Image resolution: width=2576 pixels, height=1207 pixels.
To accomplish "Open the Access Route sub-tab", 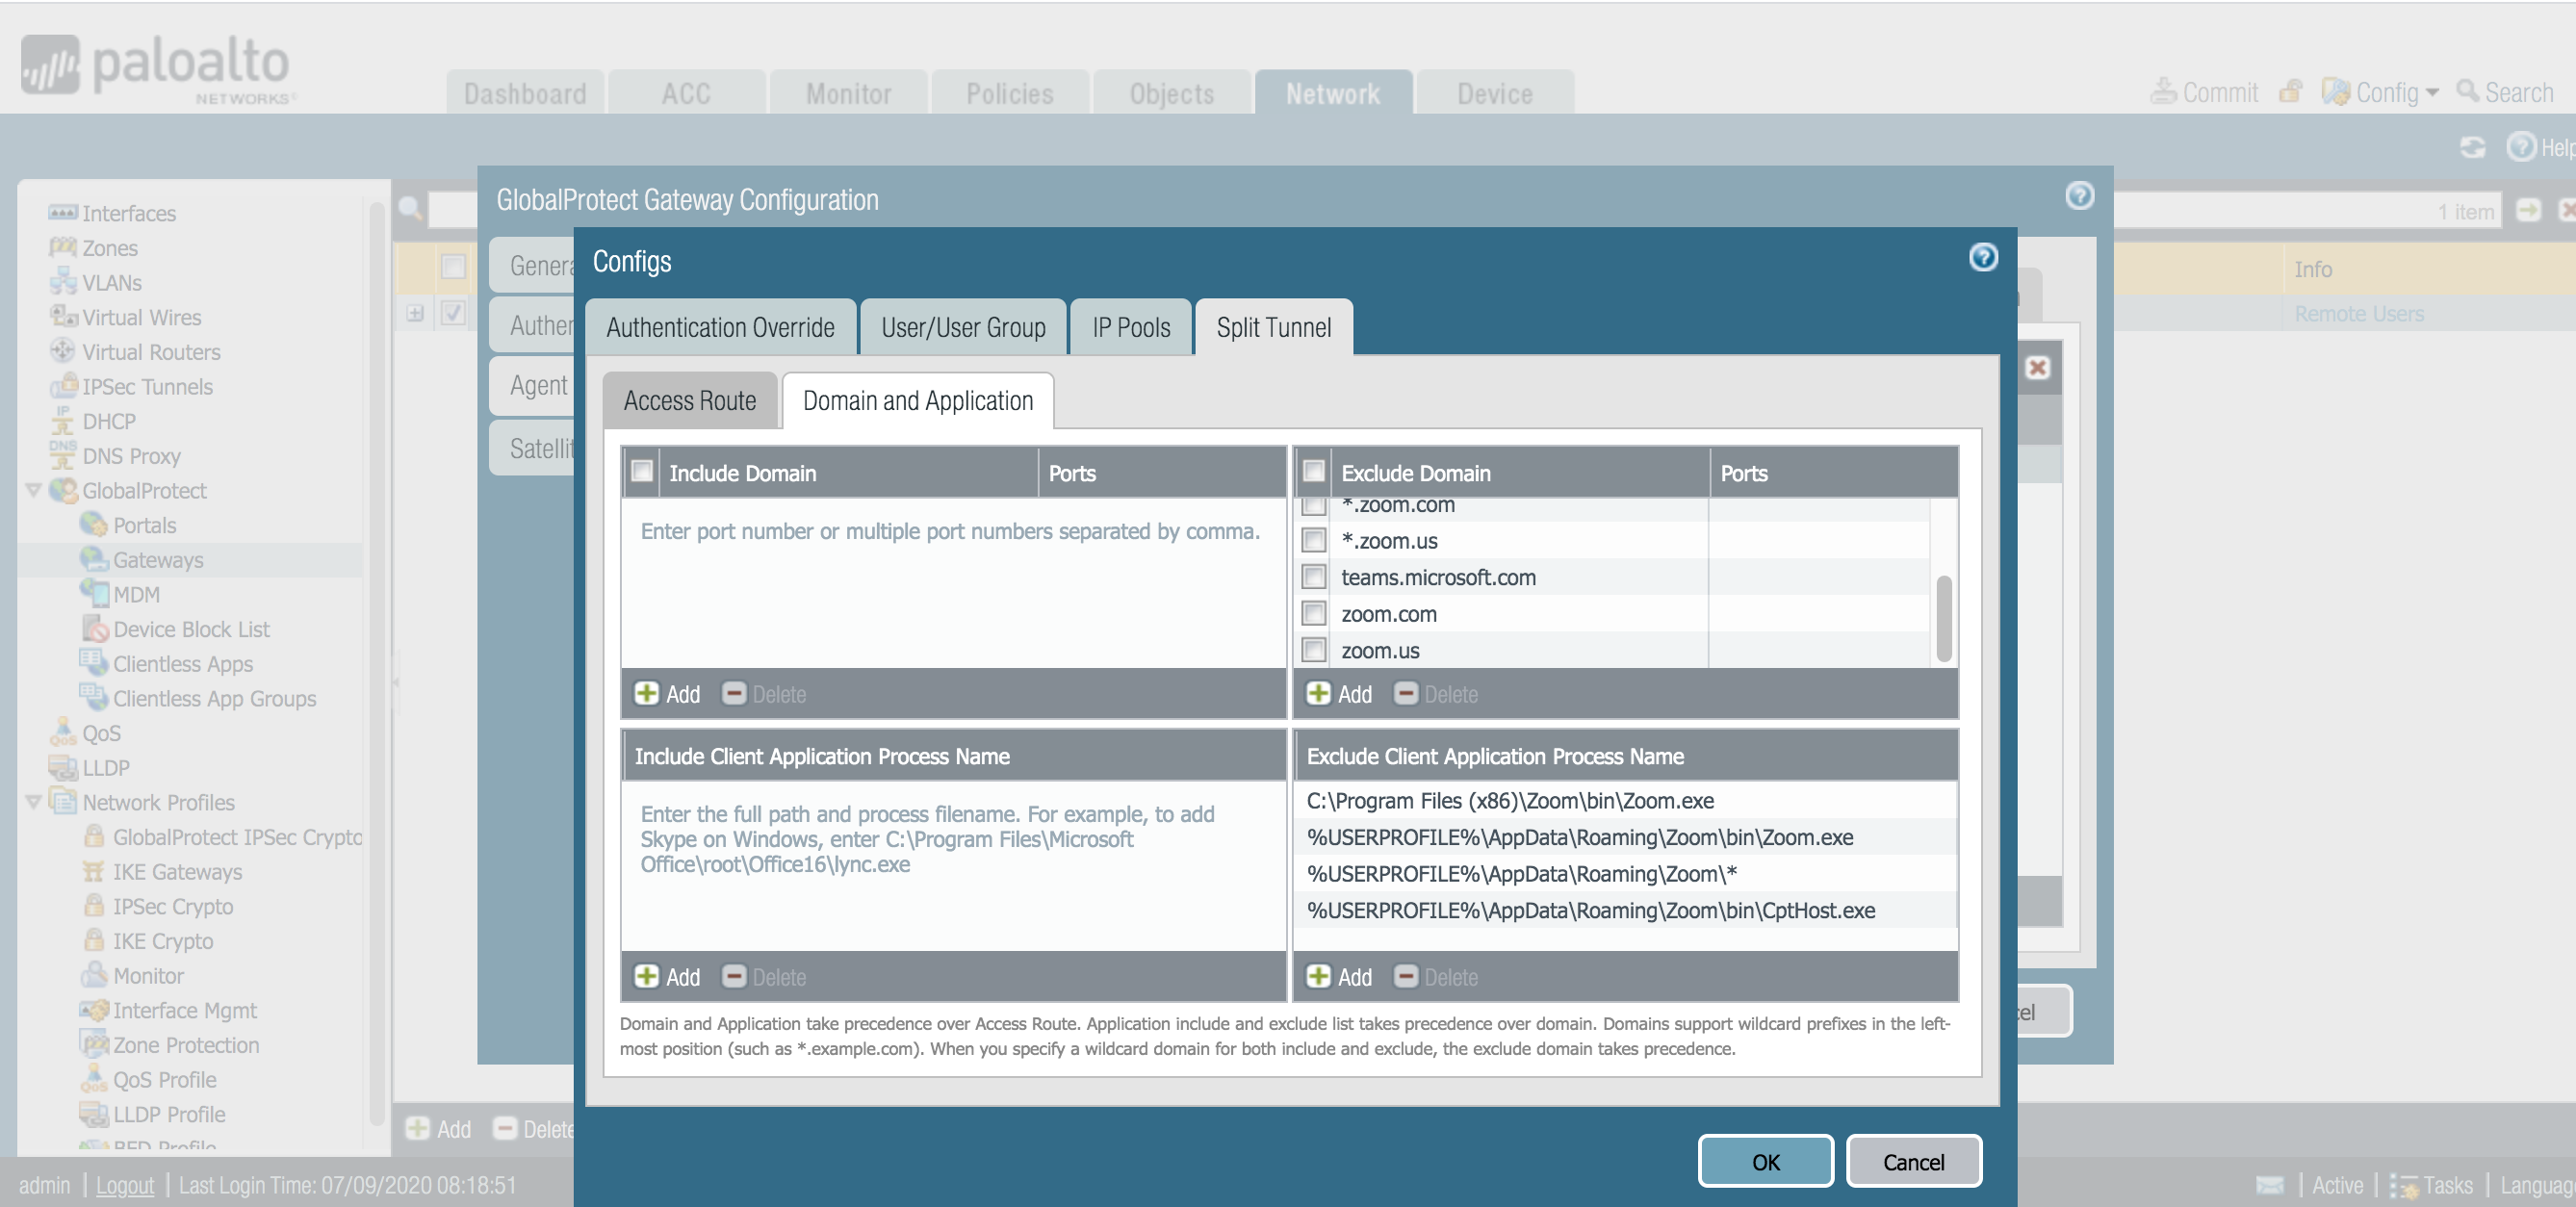I will [689, 401].
